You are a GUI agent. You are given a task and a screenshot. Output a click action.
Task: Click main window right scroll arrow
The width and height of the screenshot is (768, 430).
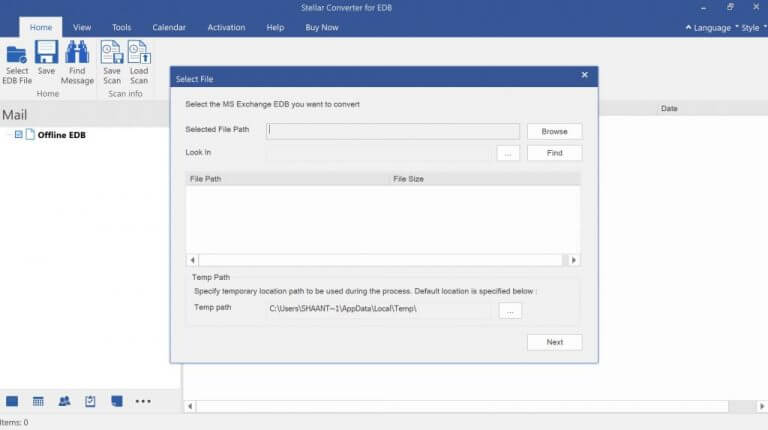coord(761,406)
